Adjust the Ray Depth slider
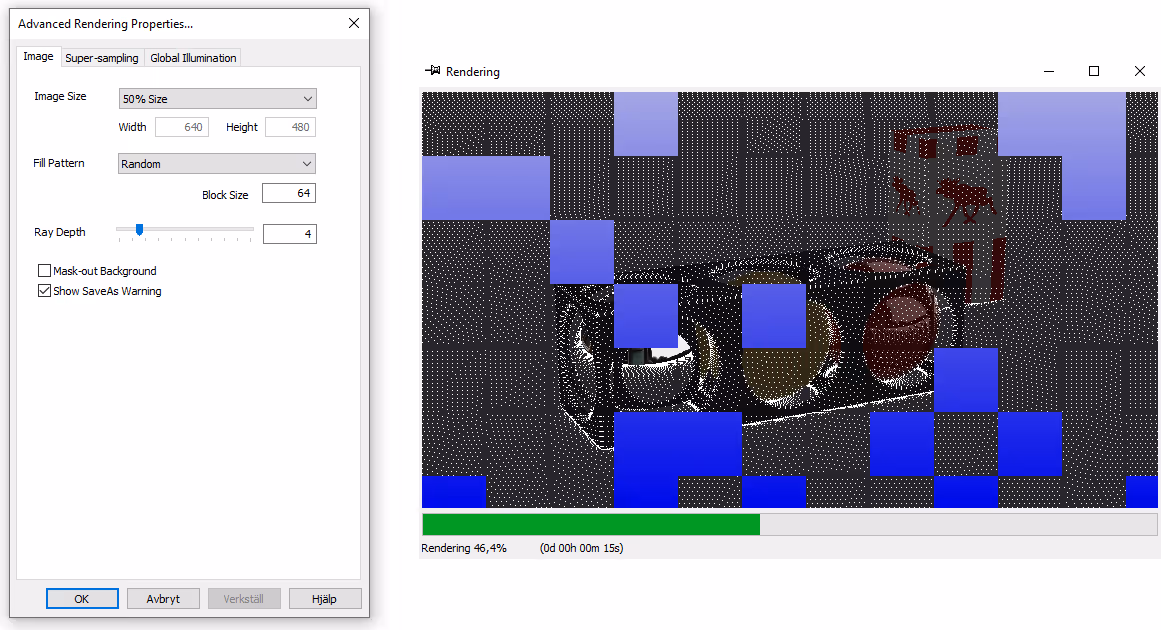This screenshot has width=1161, height=630. (139, 230)
